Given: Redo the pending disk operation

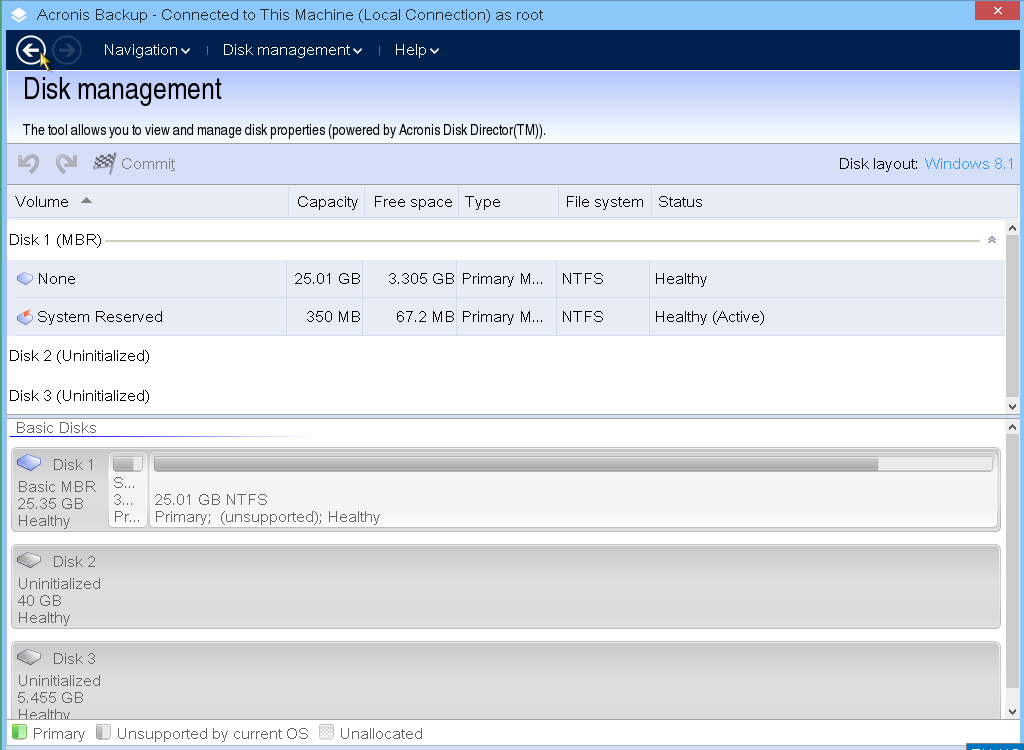Looking at the screenshot, I should pos(66,163).
